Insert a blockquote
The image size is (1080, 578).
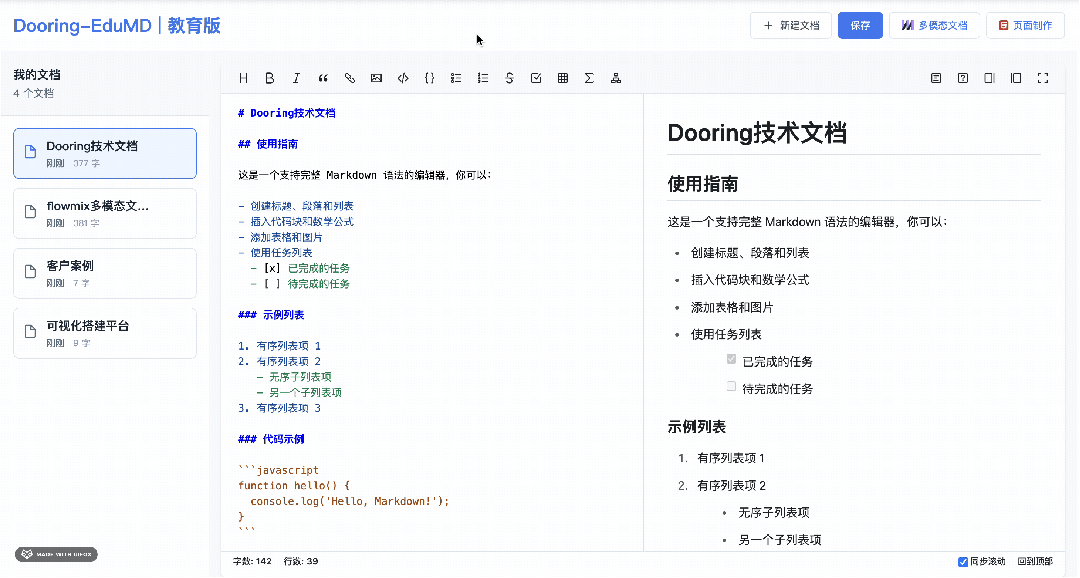click(x=323, y=79)
